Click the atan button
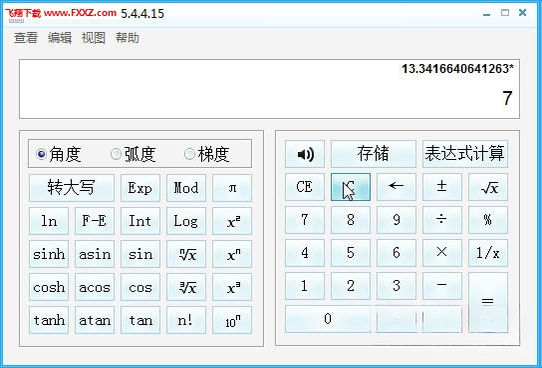 pos(94,320)
